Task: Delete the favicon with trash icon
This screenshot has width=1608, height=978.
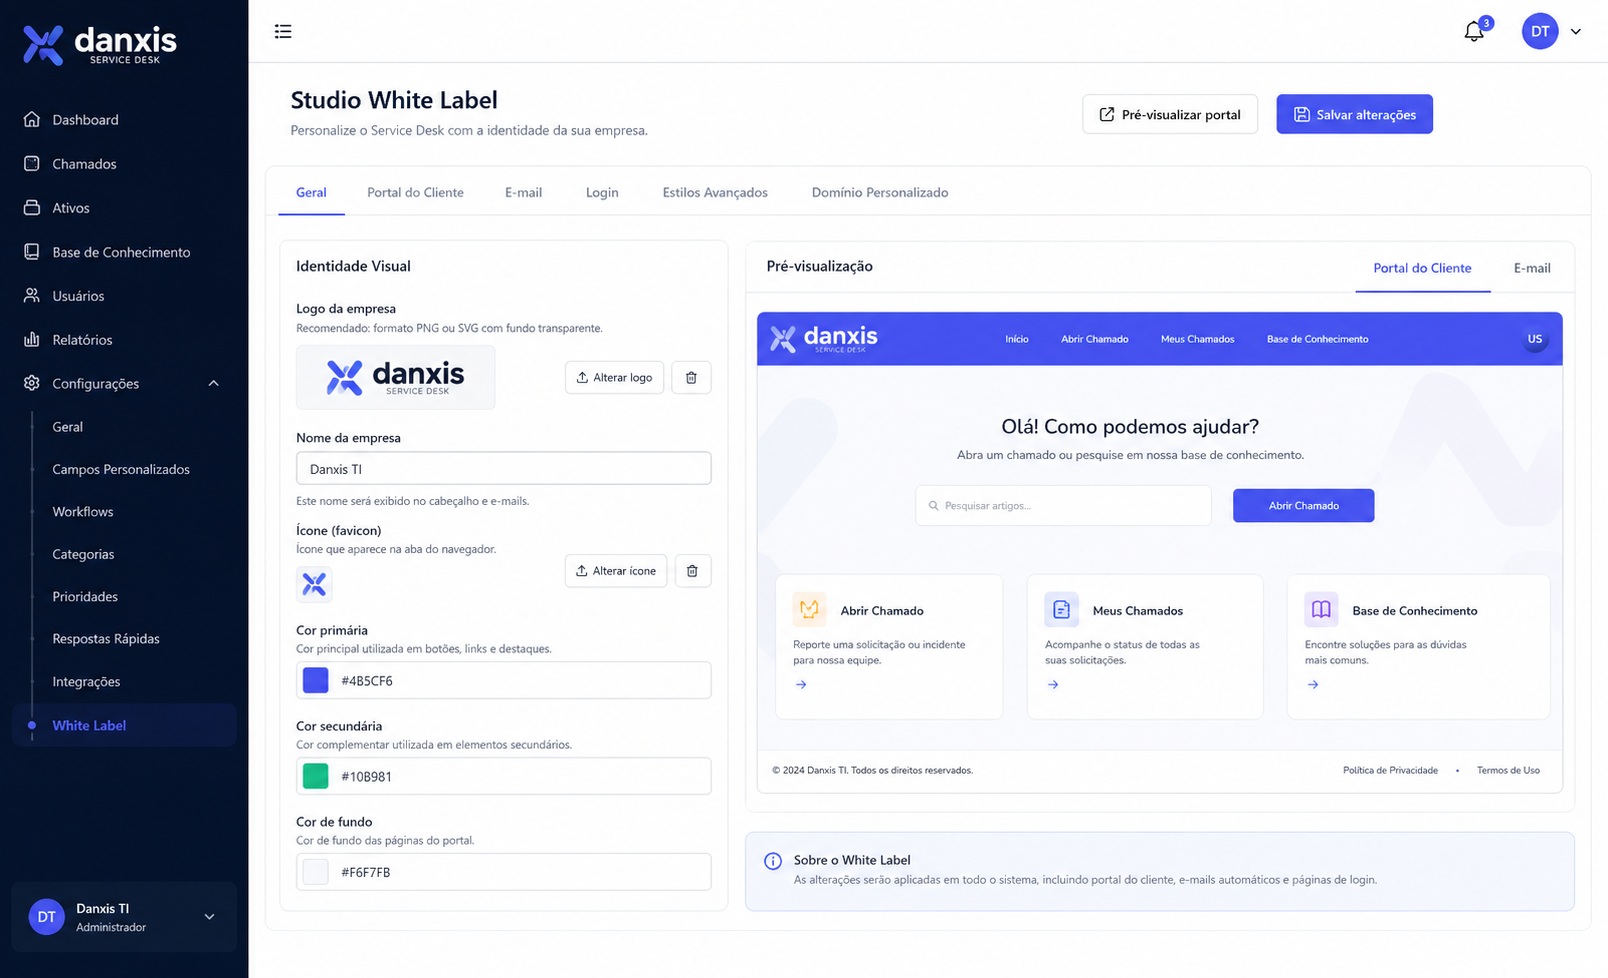Action: 692,571
